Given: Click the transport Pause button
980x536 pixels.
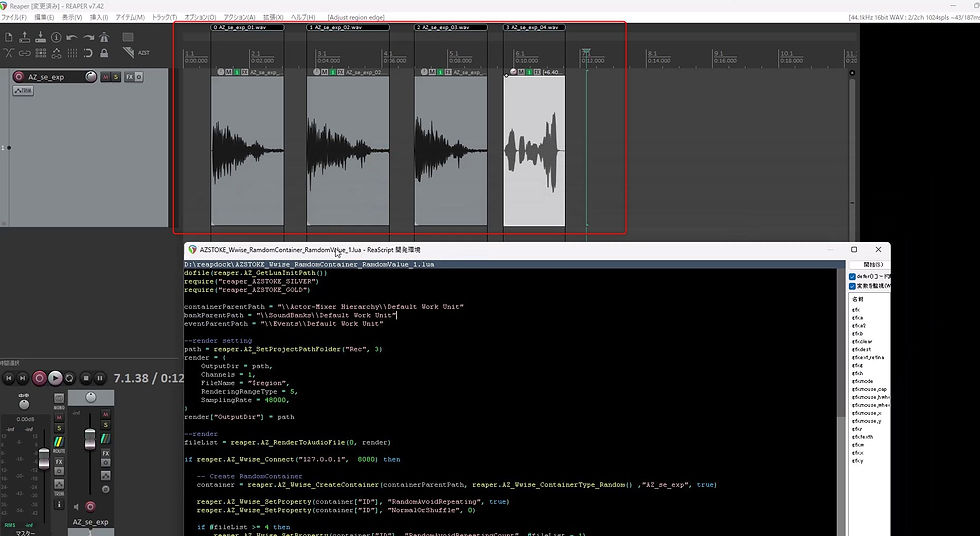Looking at the screenshot, I should [x=99, y=378].
